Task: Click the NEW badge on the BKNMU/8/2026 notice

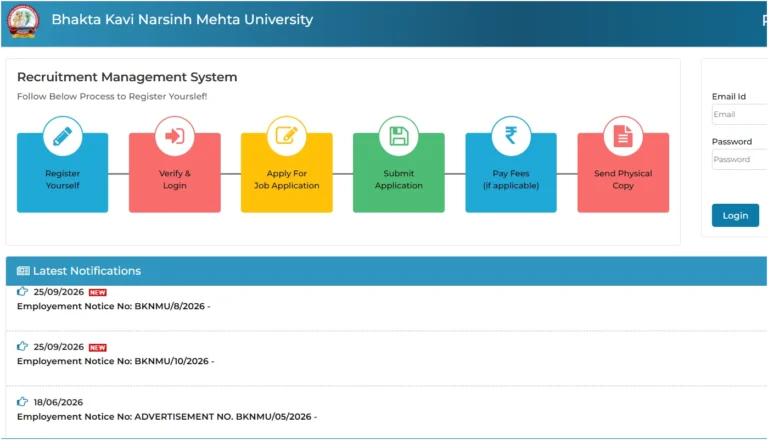Action: [97, 293]
